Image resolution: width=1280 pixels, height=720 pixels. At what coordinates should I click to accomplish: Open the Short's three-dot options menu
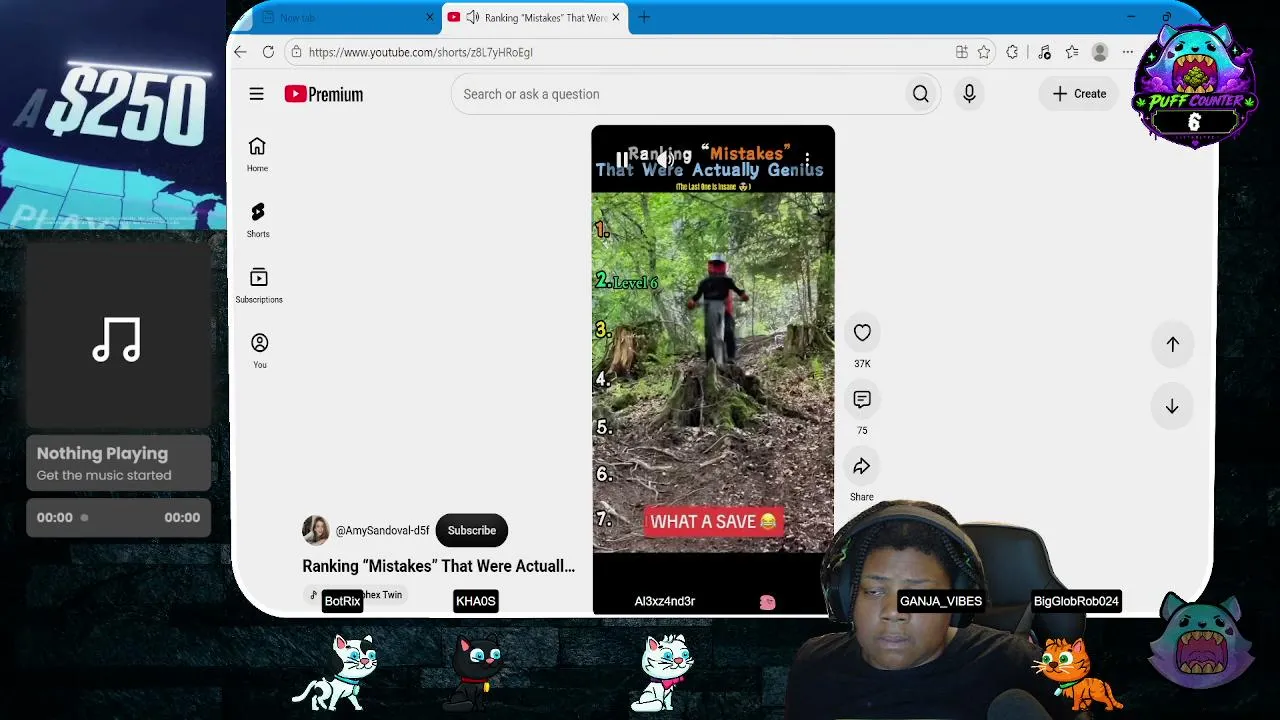(807, 158)
